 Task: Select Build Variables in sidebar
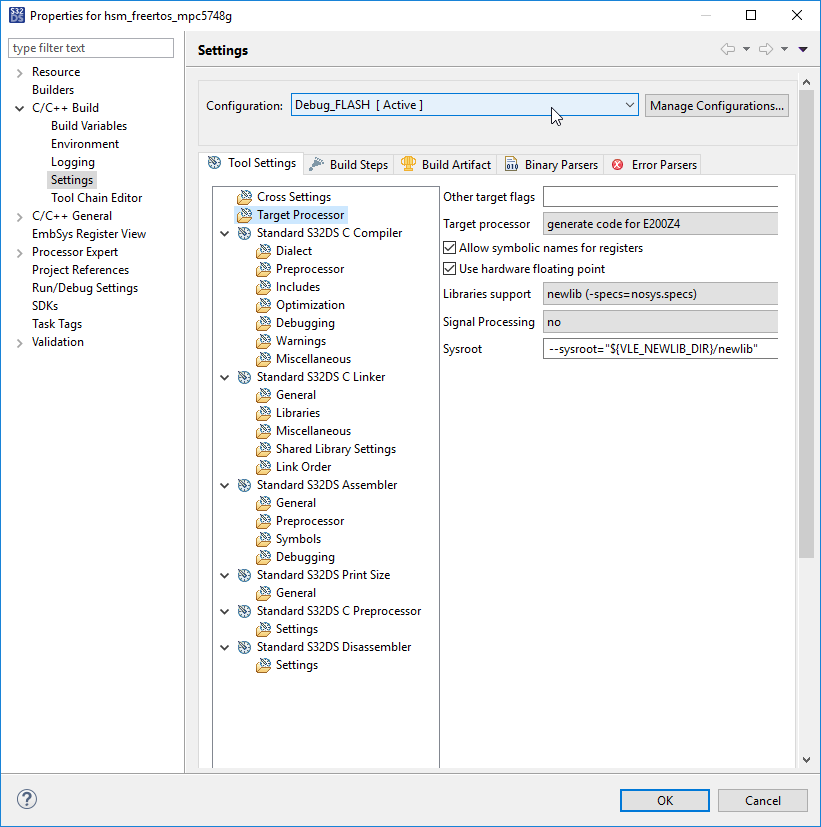(x=89, y=126)
